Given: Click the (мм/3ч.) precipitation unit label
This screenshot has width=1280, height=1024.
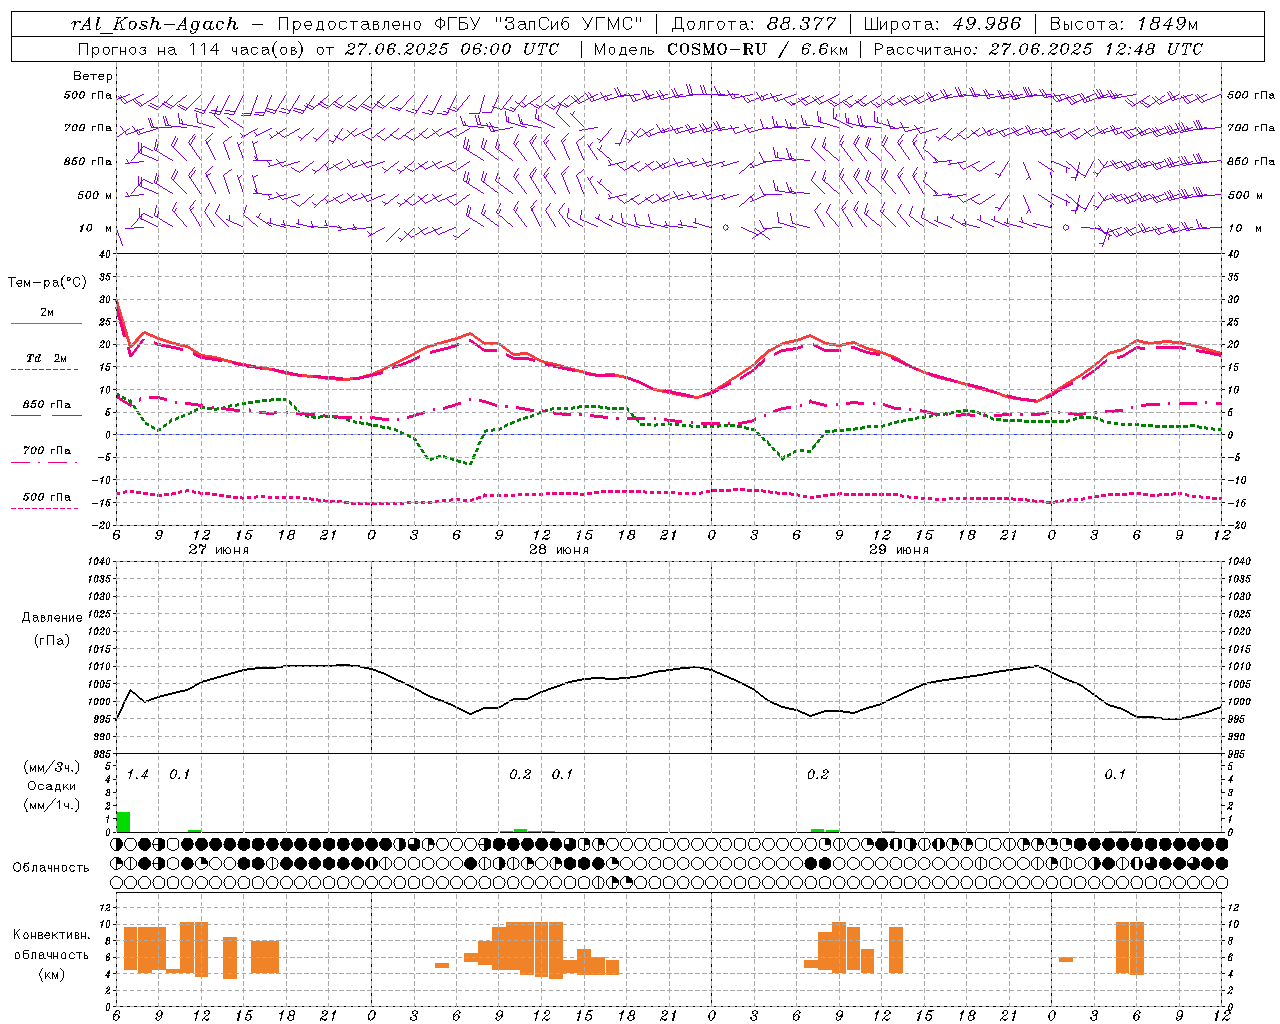Looking at the screenshot, I should (52, 768).
